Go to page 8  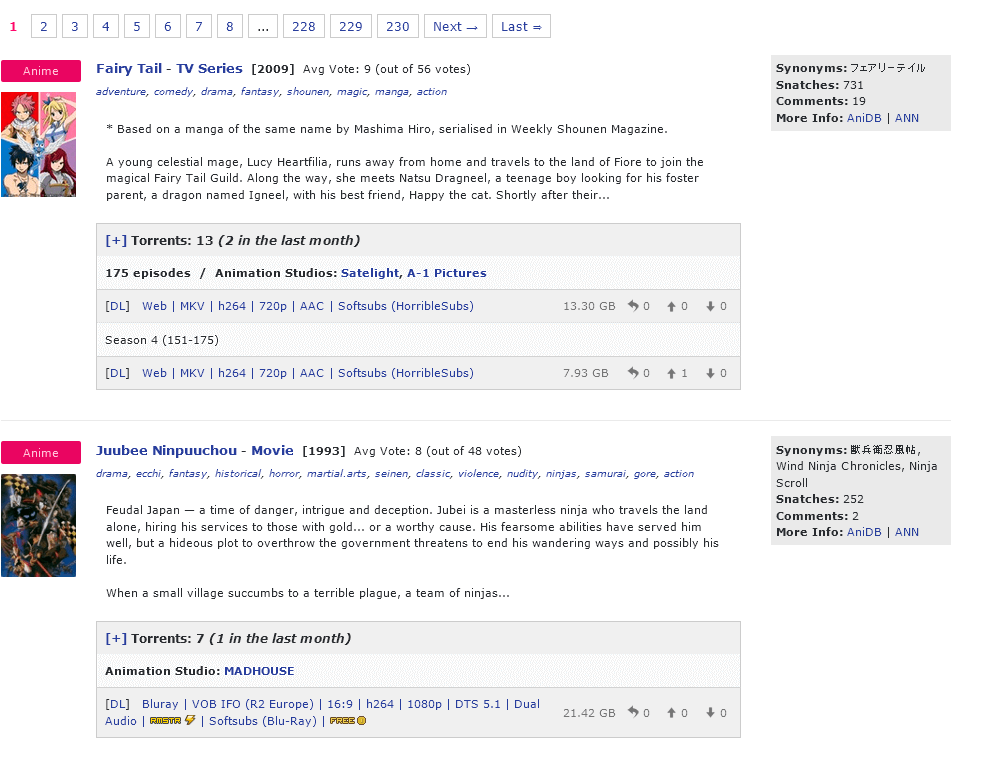tap(230, 26)
